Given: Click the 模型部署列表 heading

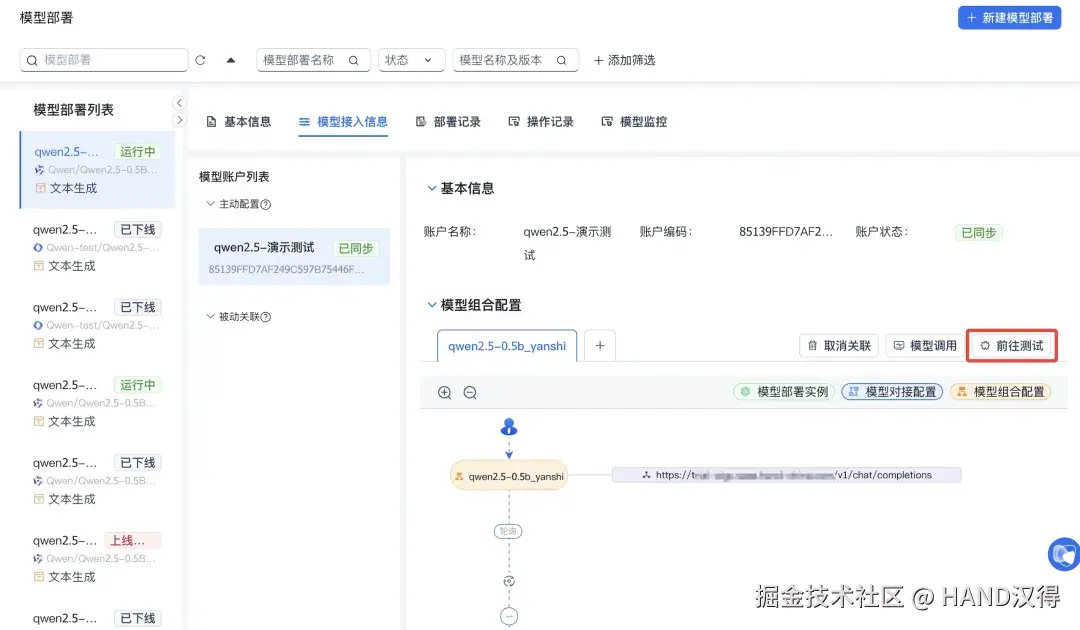Looking at the screenshot, I should coord(73,109).
